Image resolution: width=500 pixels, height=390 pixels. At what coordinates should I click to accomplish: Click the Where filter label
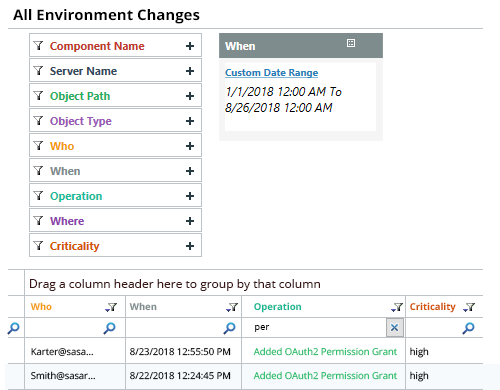[67, 221]
